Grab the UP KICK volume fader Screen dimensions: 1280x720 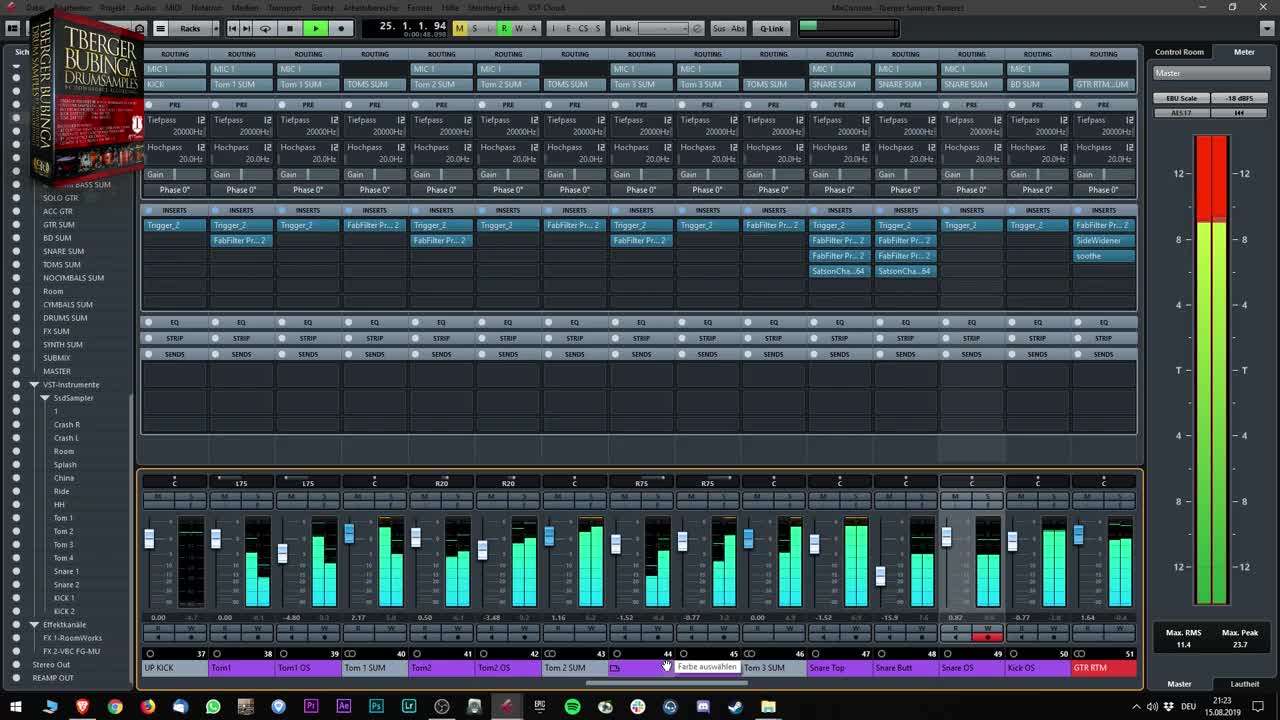point(149,538)
